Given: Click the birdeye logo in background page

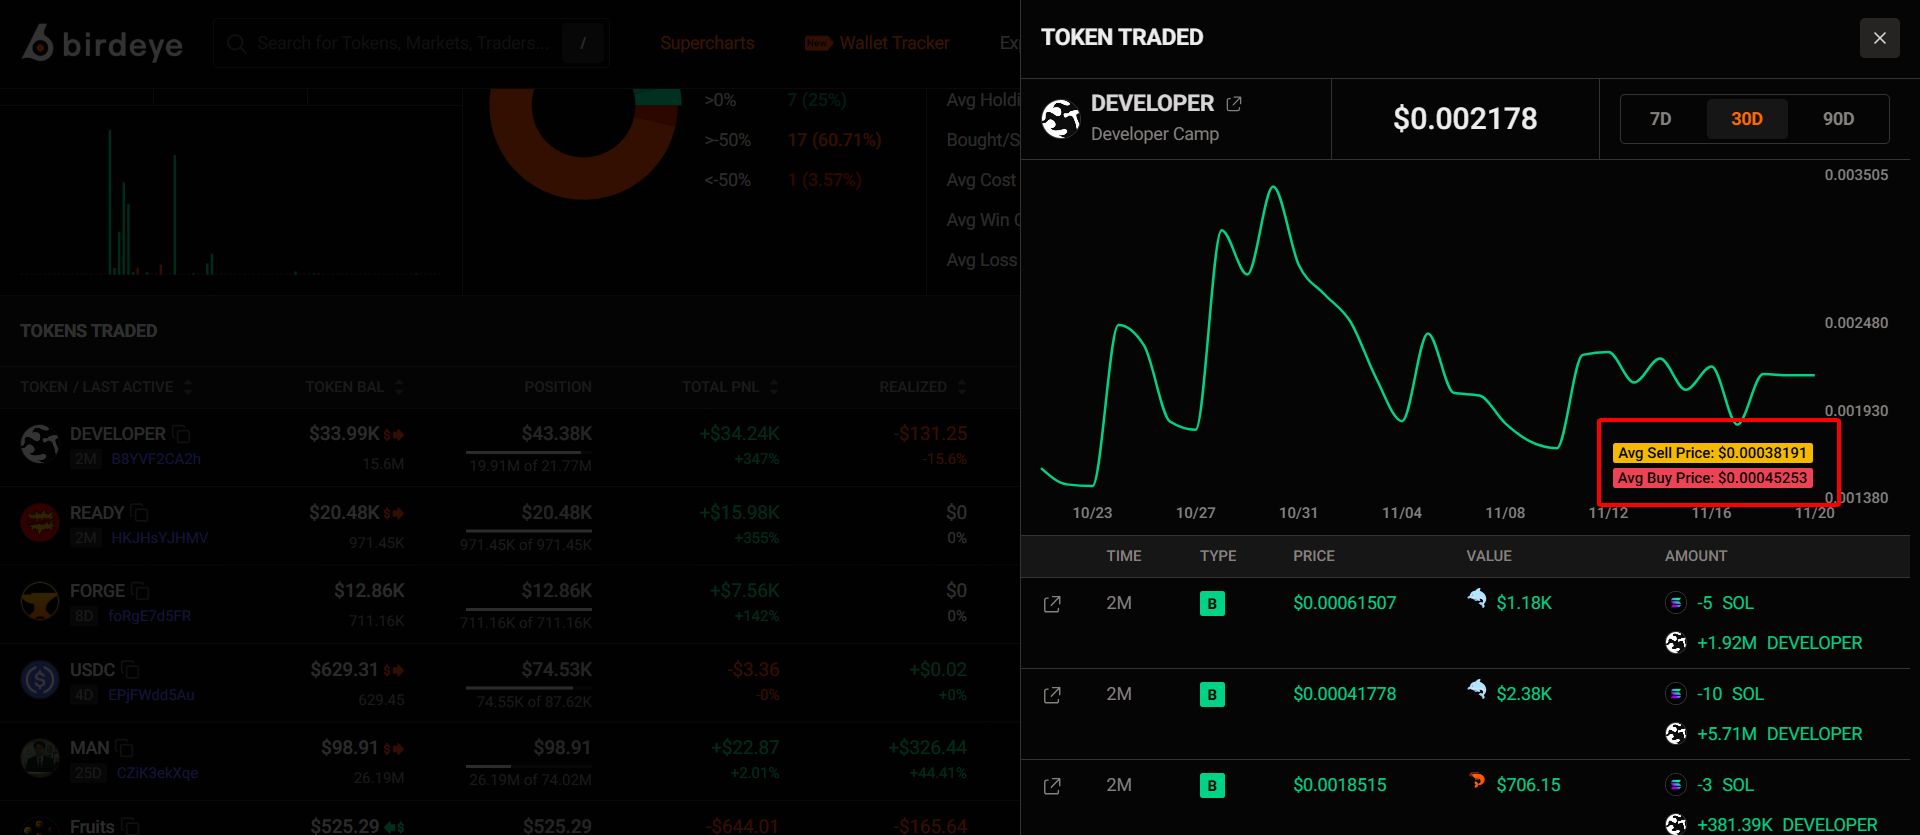Looking at the screenshot, I should click(x=102, y=43).
